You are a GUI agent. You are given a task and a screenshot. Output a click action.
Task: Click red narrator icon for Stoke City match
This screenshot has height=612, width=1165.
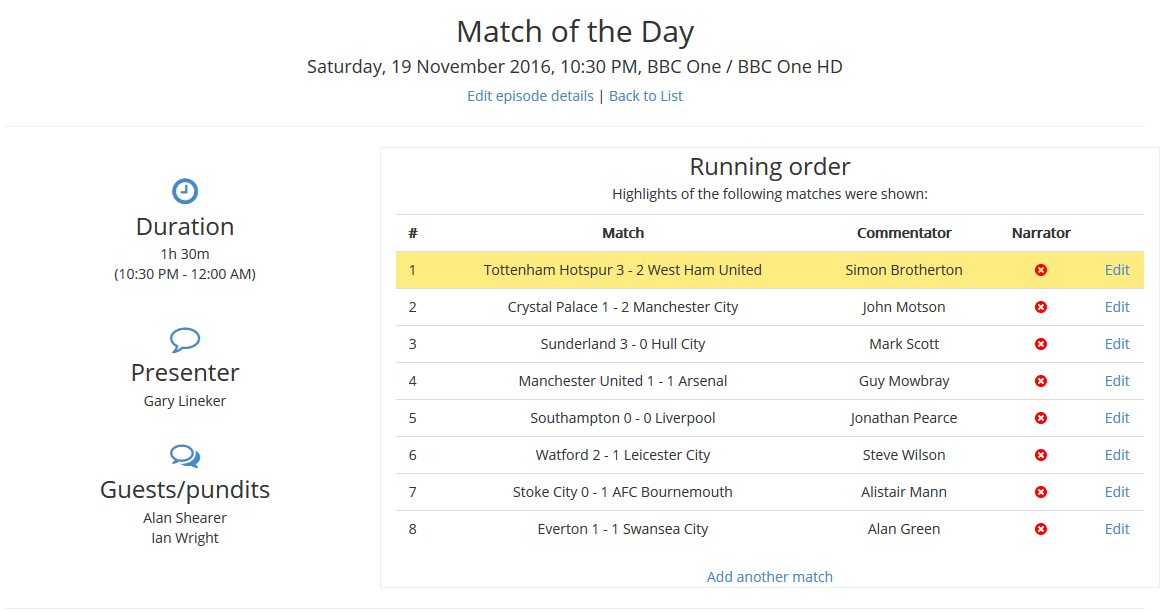tap(1041, 492)
